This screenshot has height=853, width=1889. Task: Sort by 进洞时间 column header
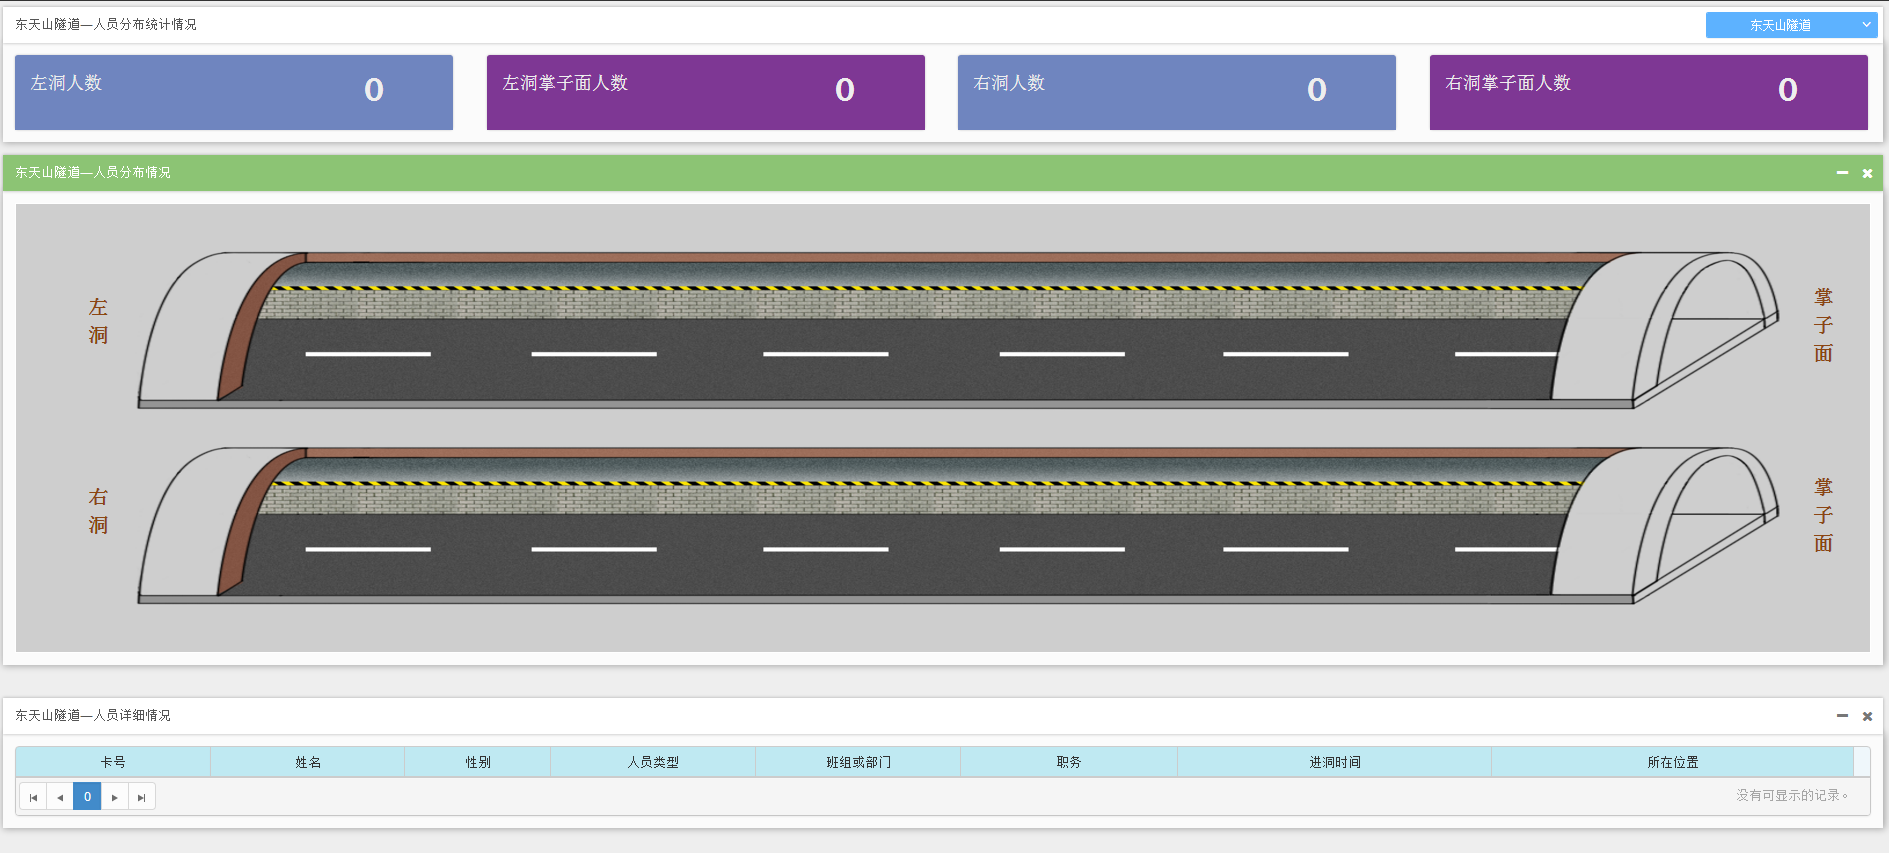(1335, 762)
